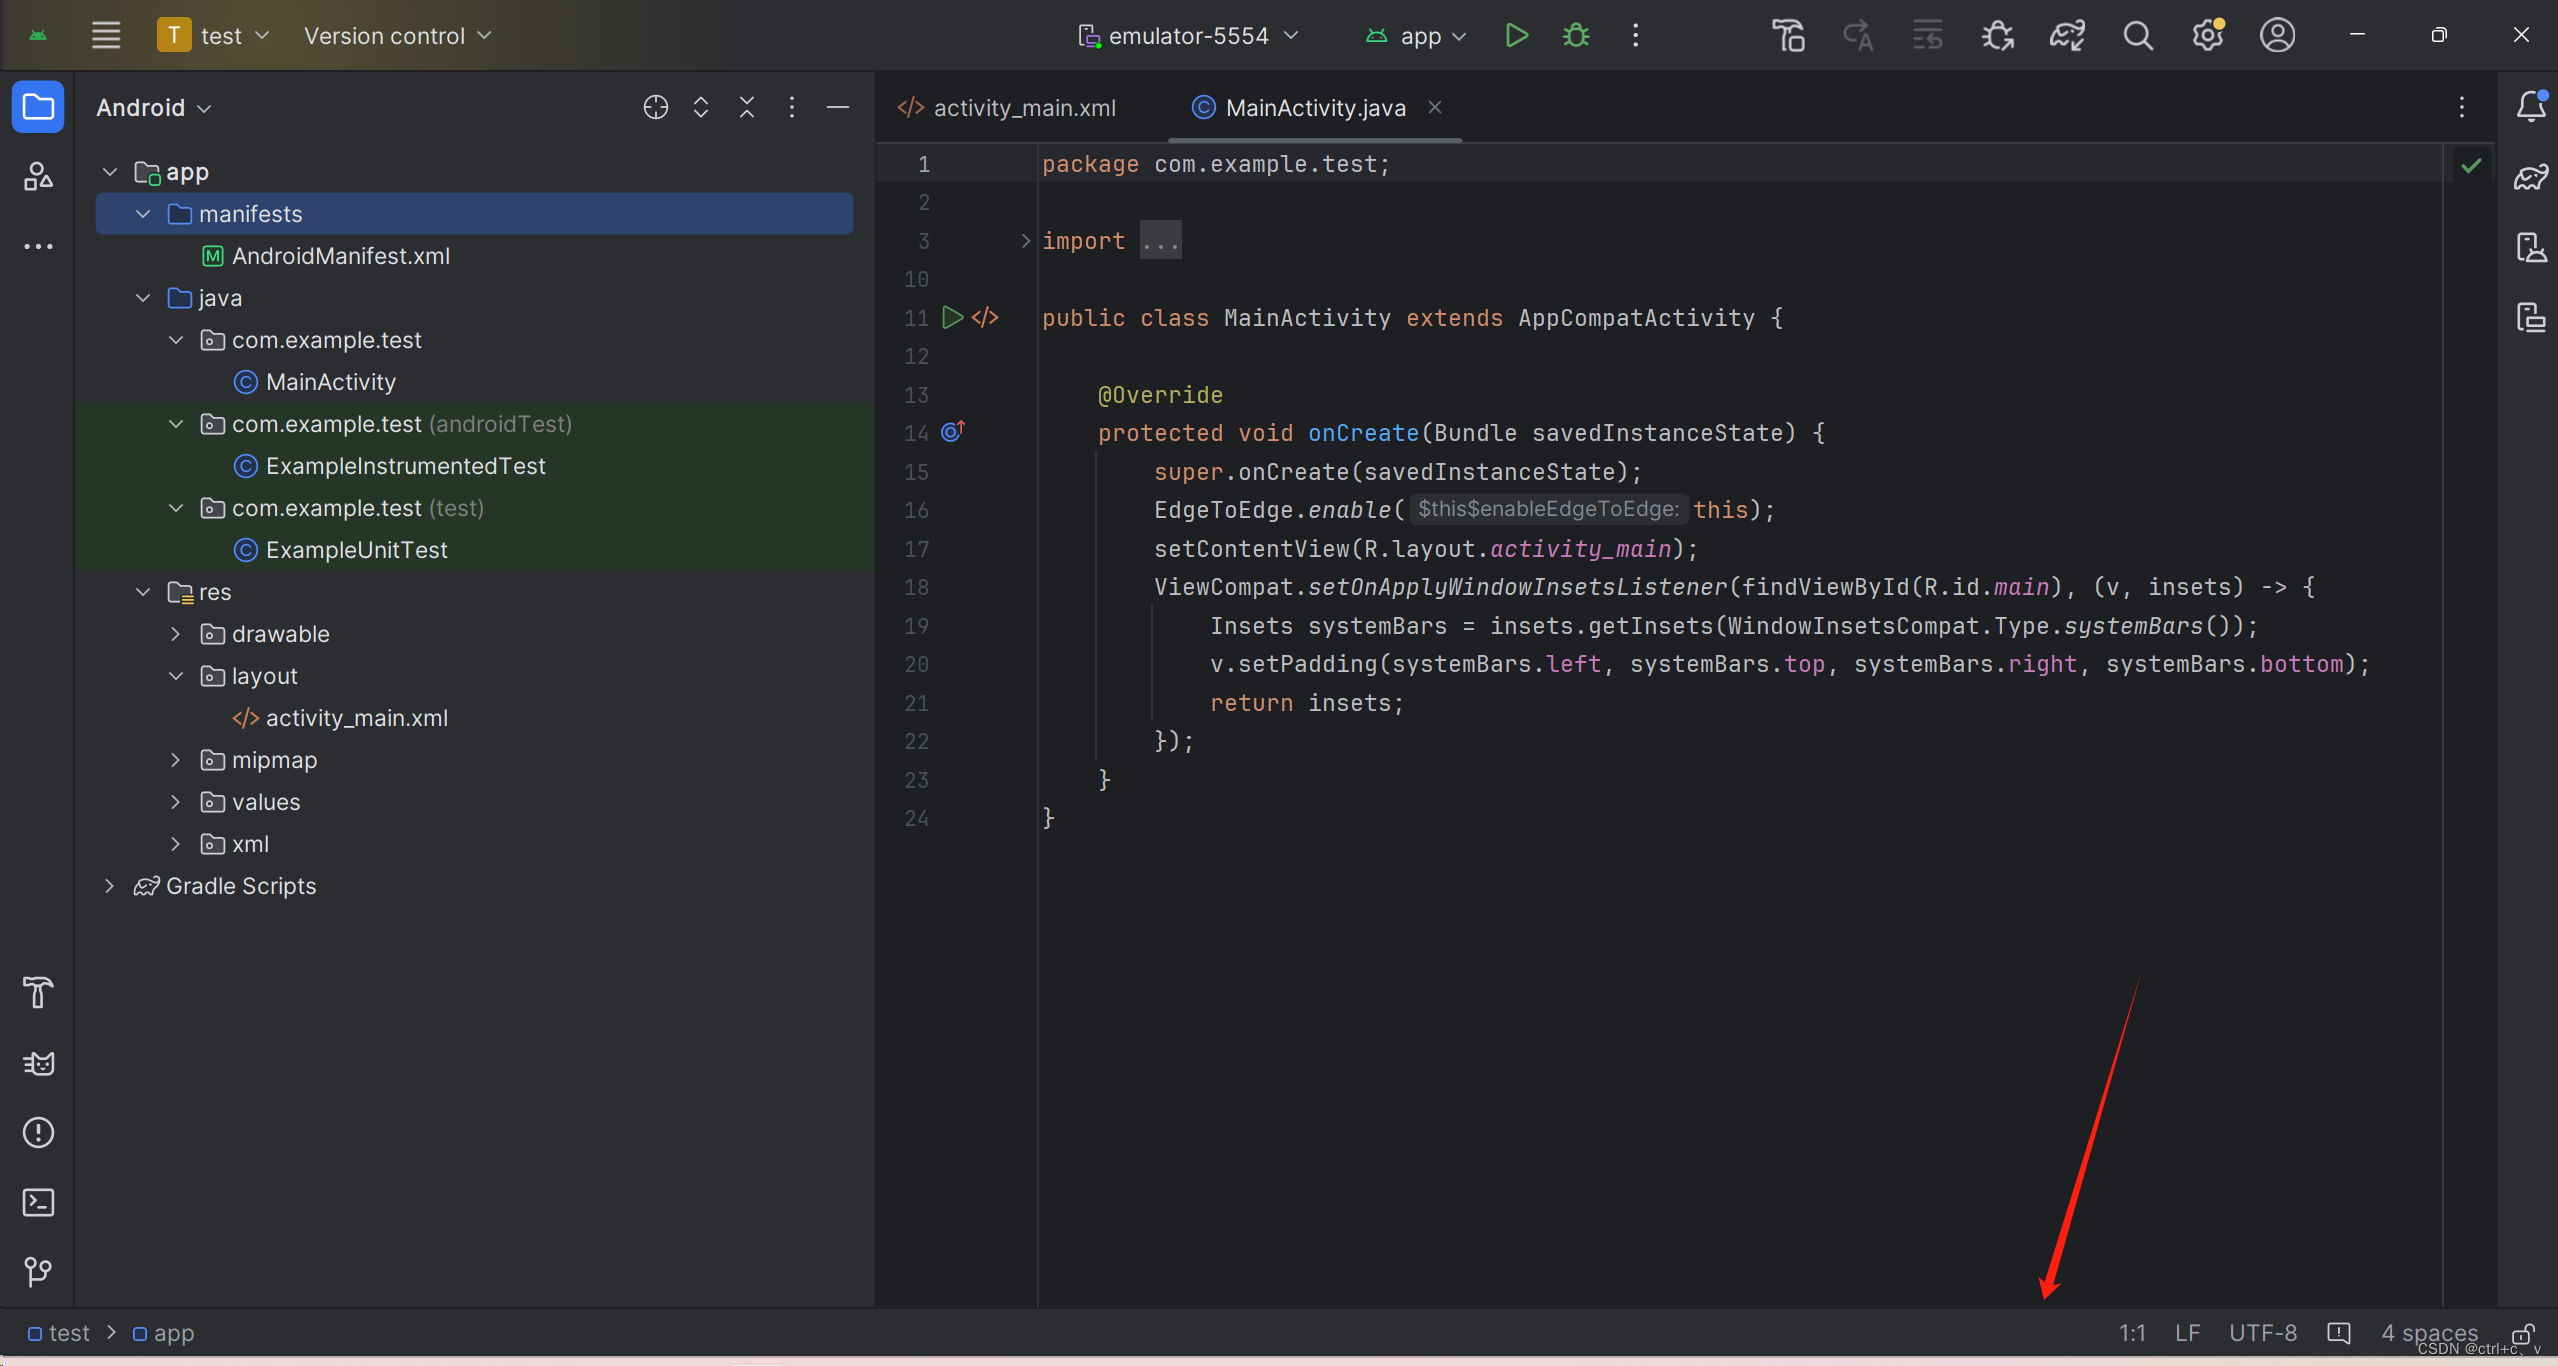Expand the drawable folder
The image size is (2558, 1366).
coord(176,634)
